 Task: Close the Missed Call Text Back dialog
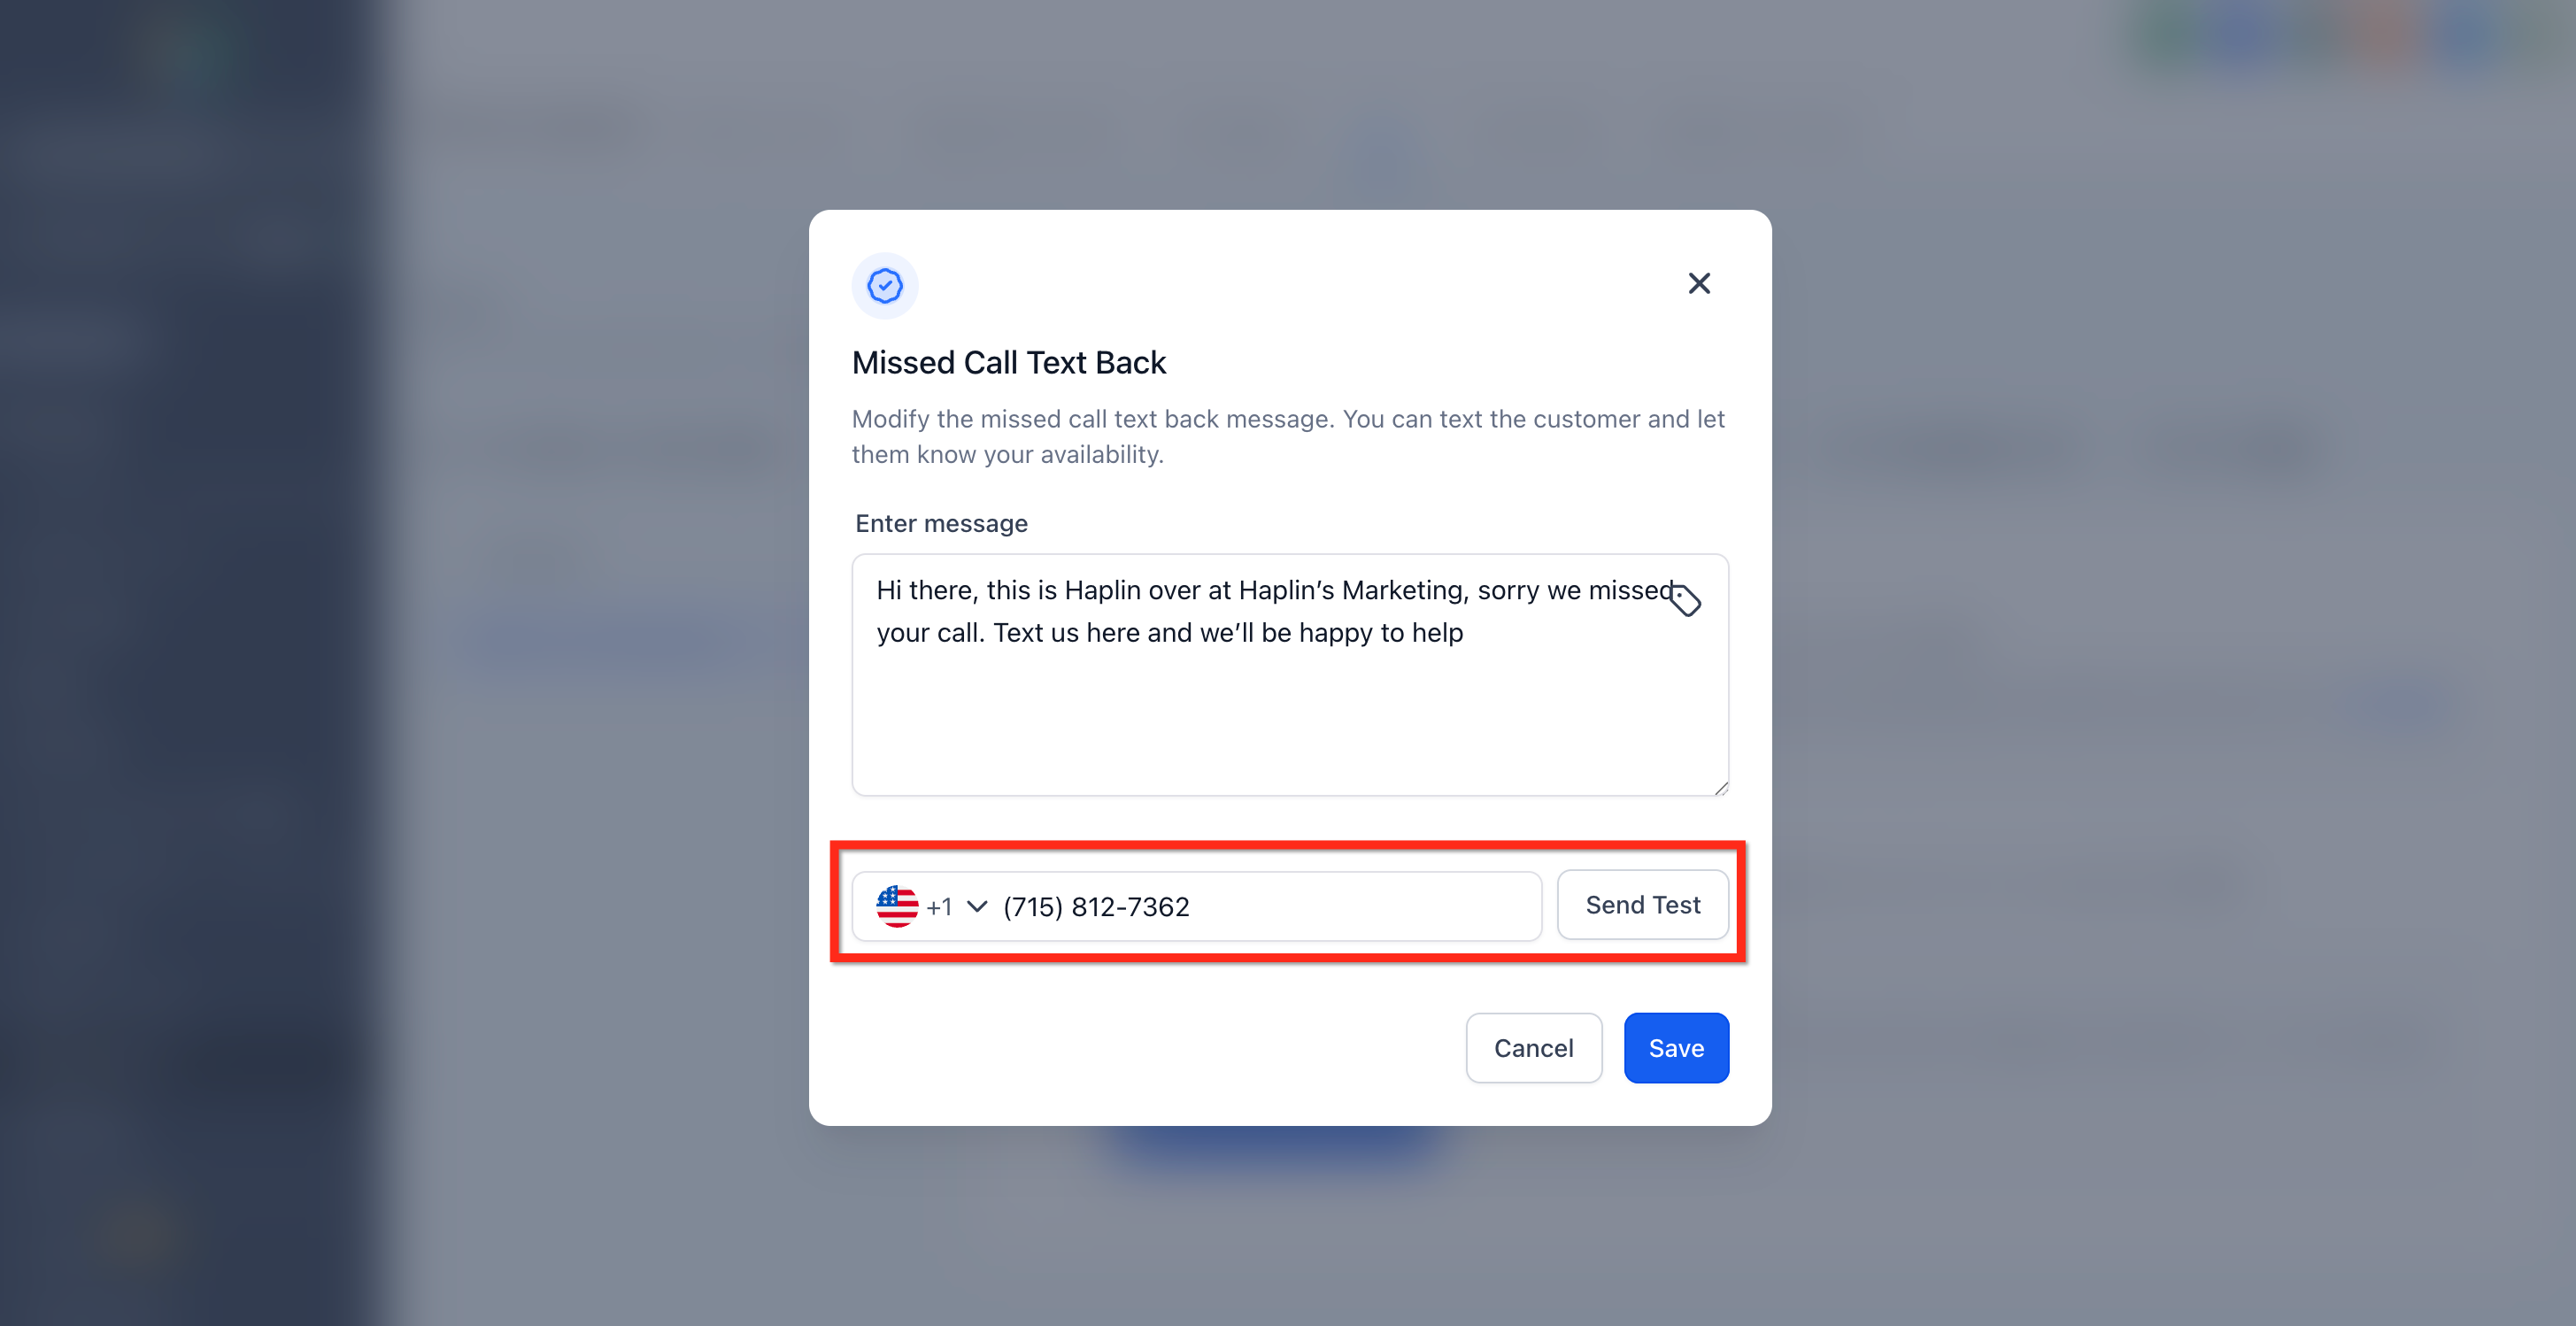(x=1699, y=284)
